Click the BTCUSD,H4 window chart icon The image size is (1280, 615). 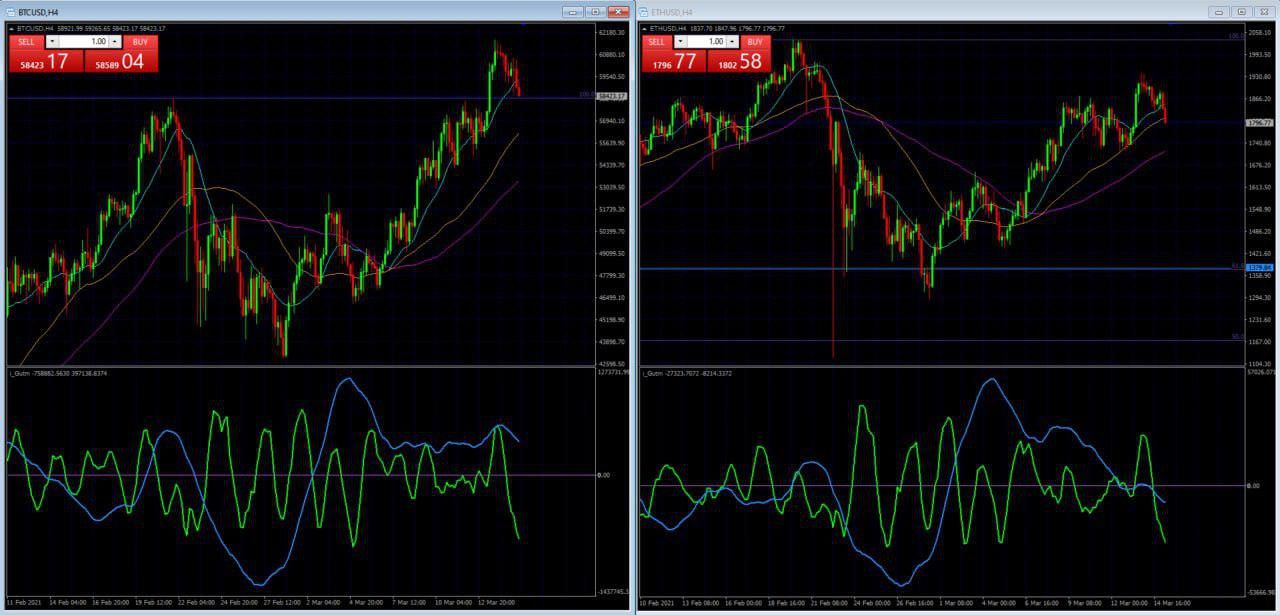tap(11, 12)
